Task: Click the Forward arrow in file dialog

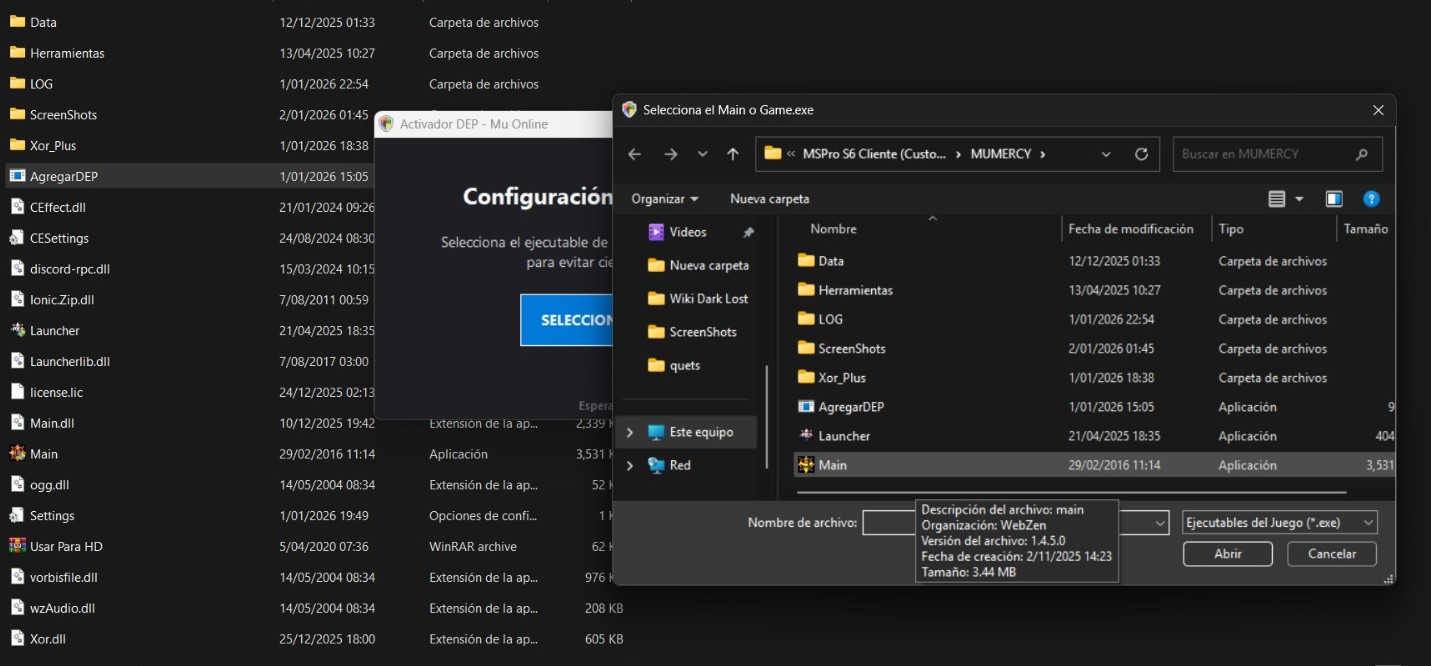Action: (670, 154)
